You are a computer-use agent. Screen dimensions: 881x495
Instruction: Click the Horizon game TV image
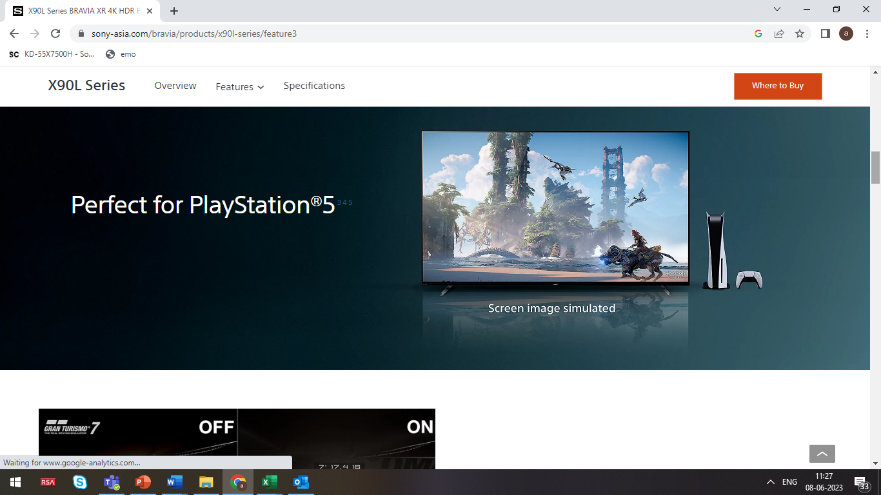click(x=555, y=208)
